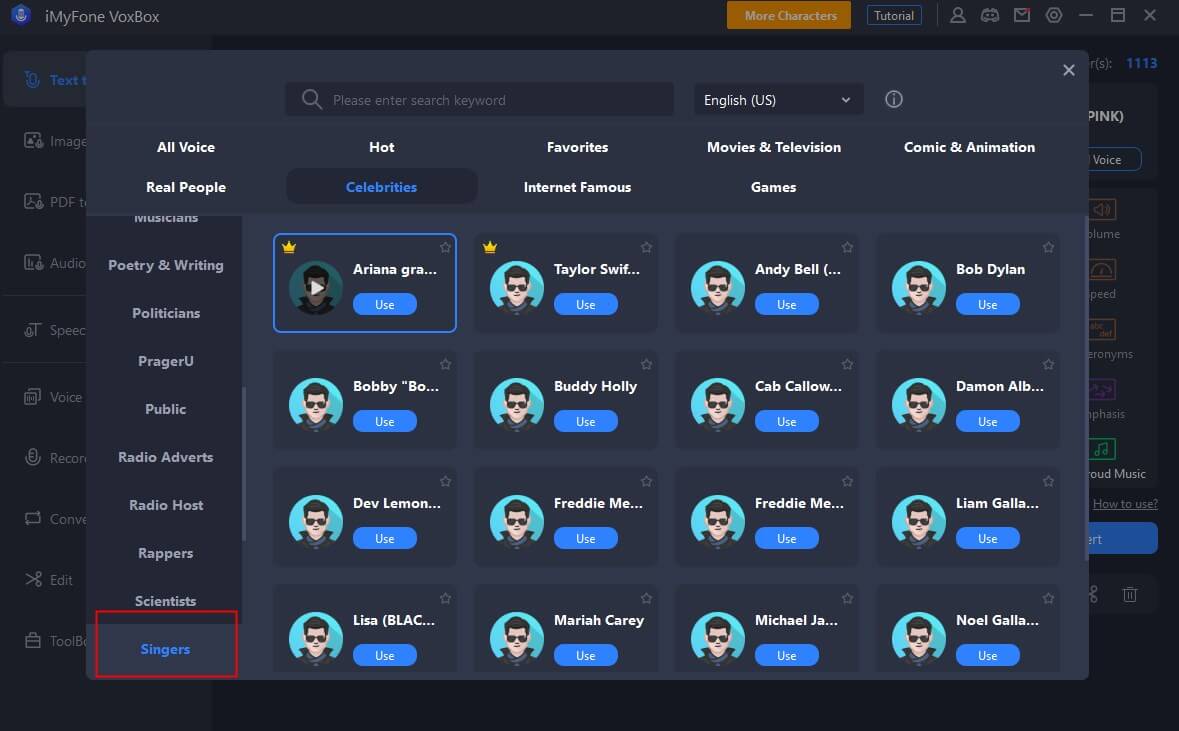The height and width of the screenshot is (731, 1179).
Task: Select the Rappers category
Action: pos(165,553)
